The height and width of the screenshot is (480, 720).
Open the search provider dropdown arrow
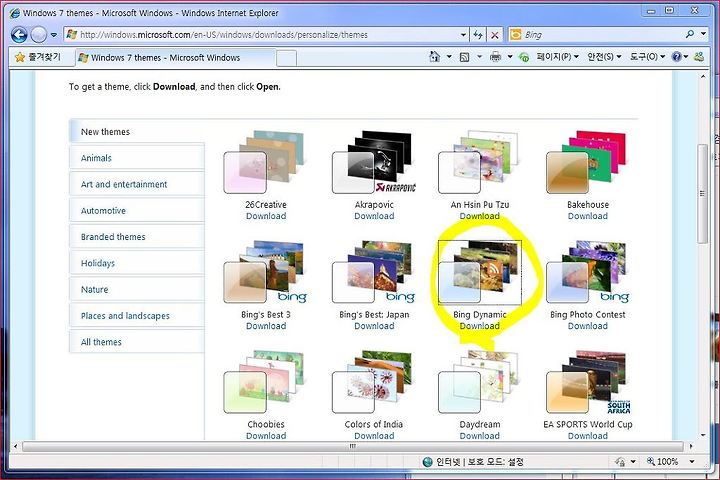[703, 34]
